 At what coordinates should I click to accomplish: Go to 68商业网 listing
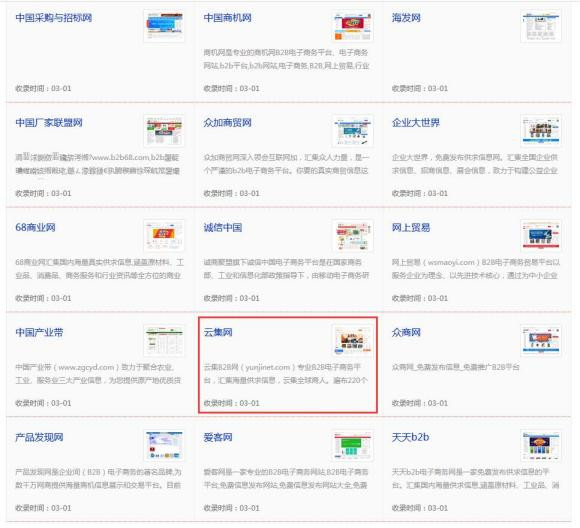(35, 227)
